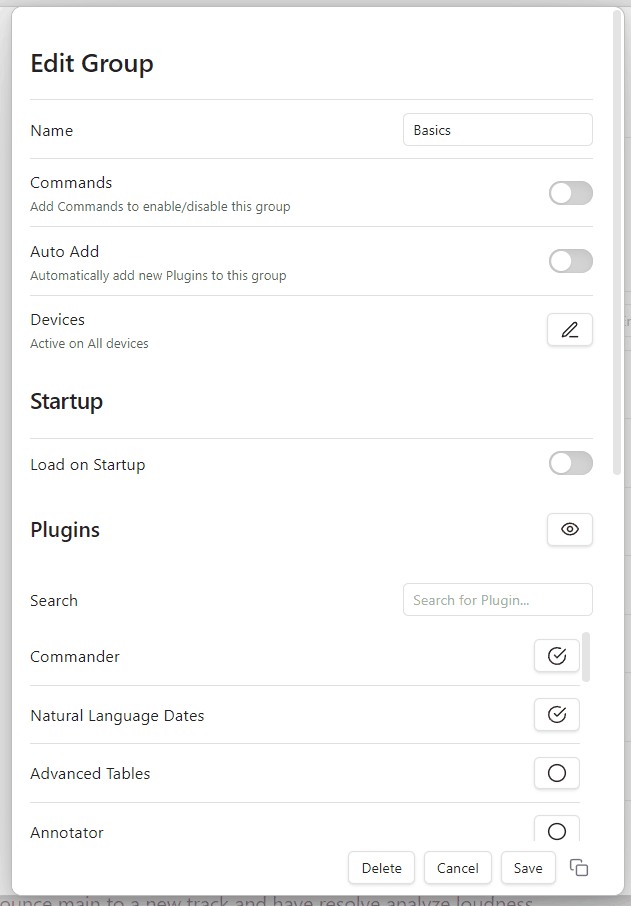
Task: Enable the Commands toggle switch
Action: pos(570,193)
